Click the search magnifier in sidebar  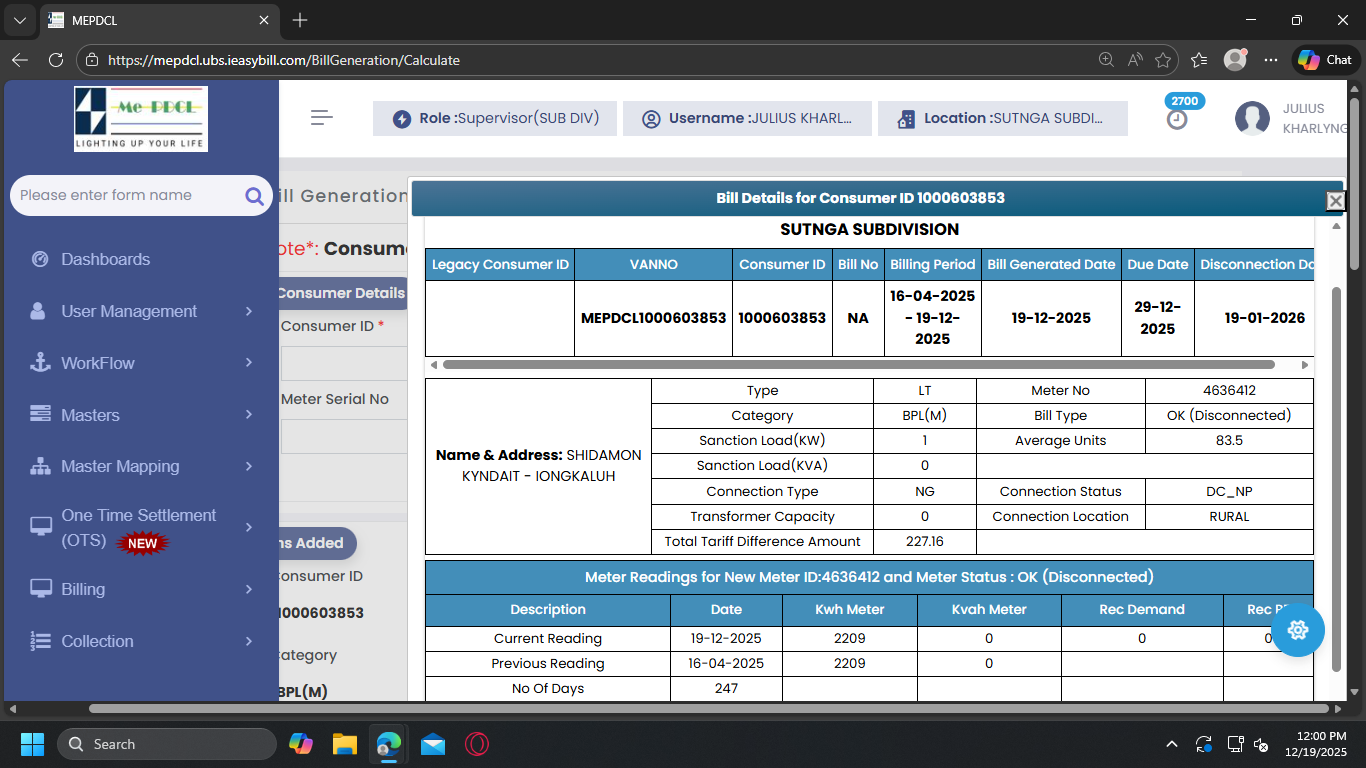click(x=254, y=196)
